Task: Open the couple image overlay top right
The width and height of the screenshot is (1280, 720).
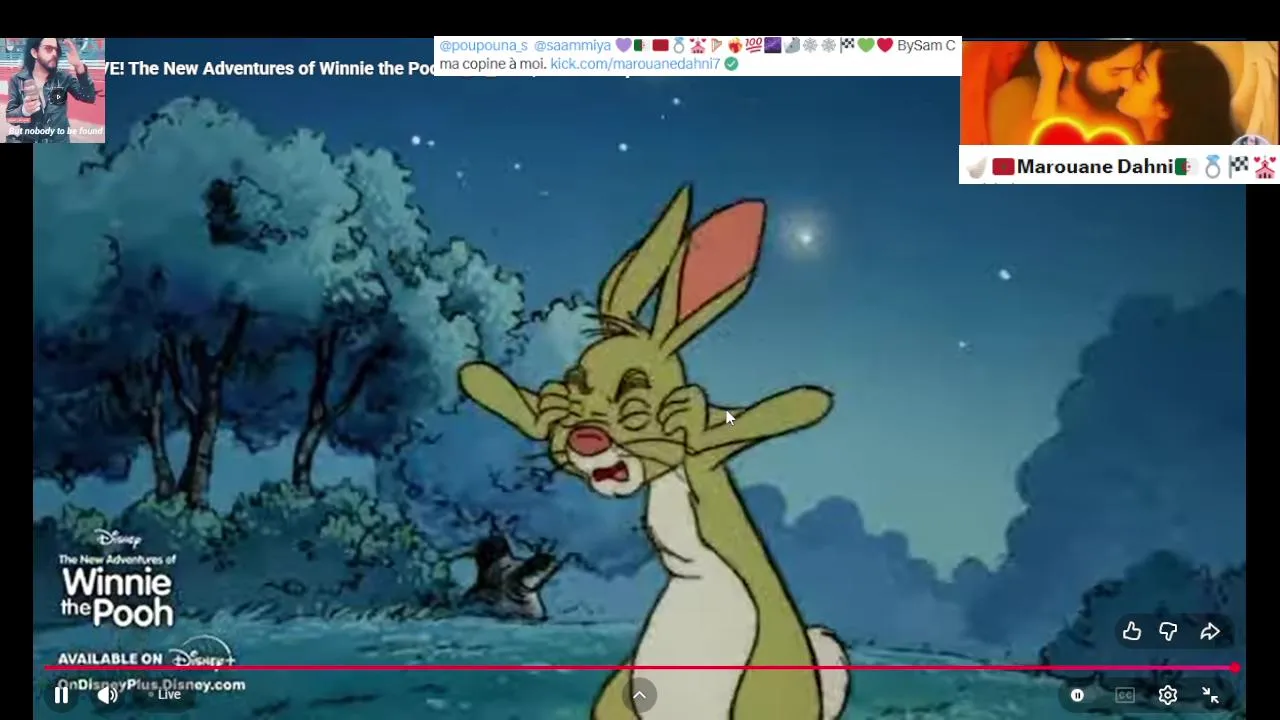Action: pos(1119,93)
